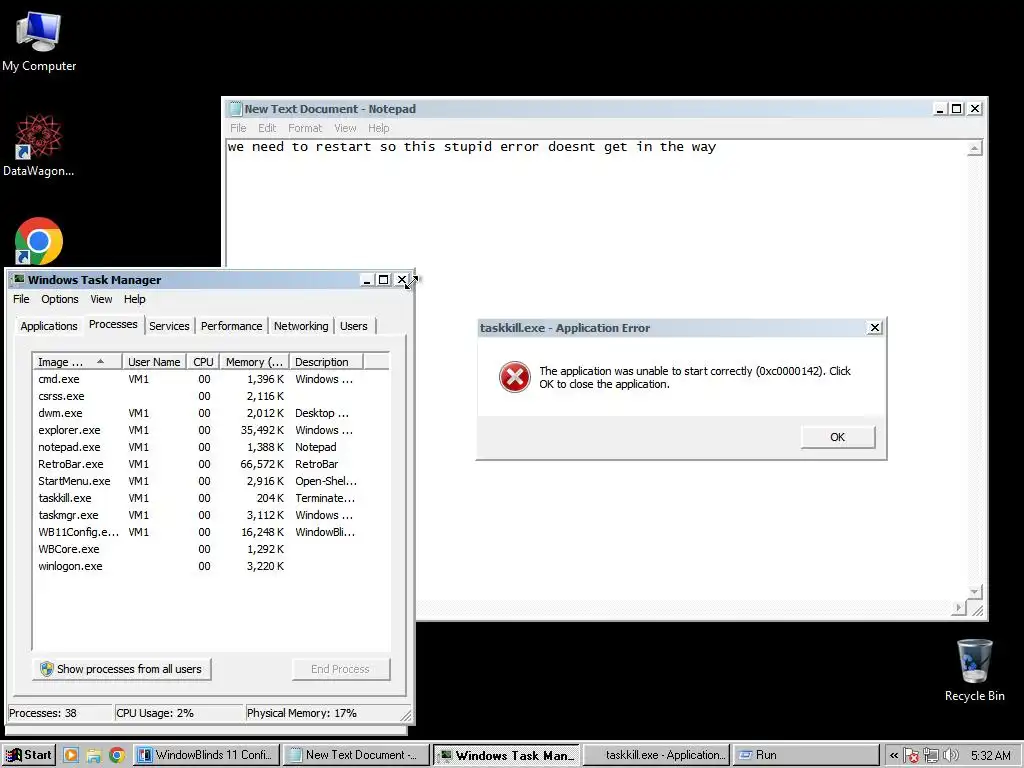This screenshot has width=1024, height=768.
Task: Click the shield icon on Show processes button
Action: [x=46, y=669]
